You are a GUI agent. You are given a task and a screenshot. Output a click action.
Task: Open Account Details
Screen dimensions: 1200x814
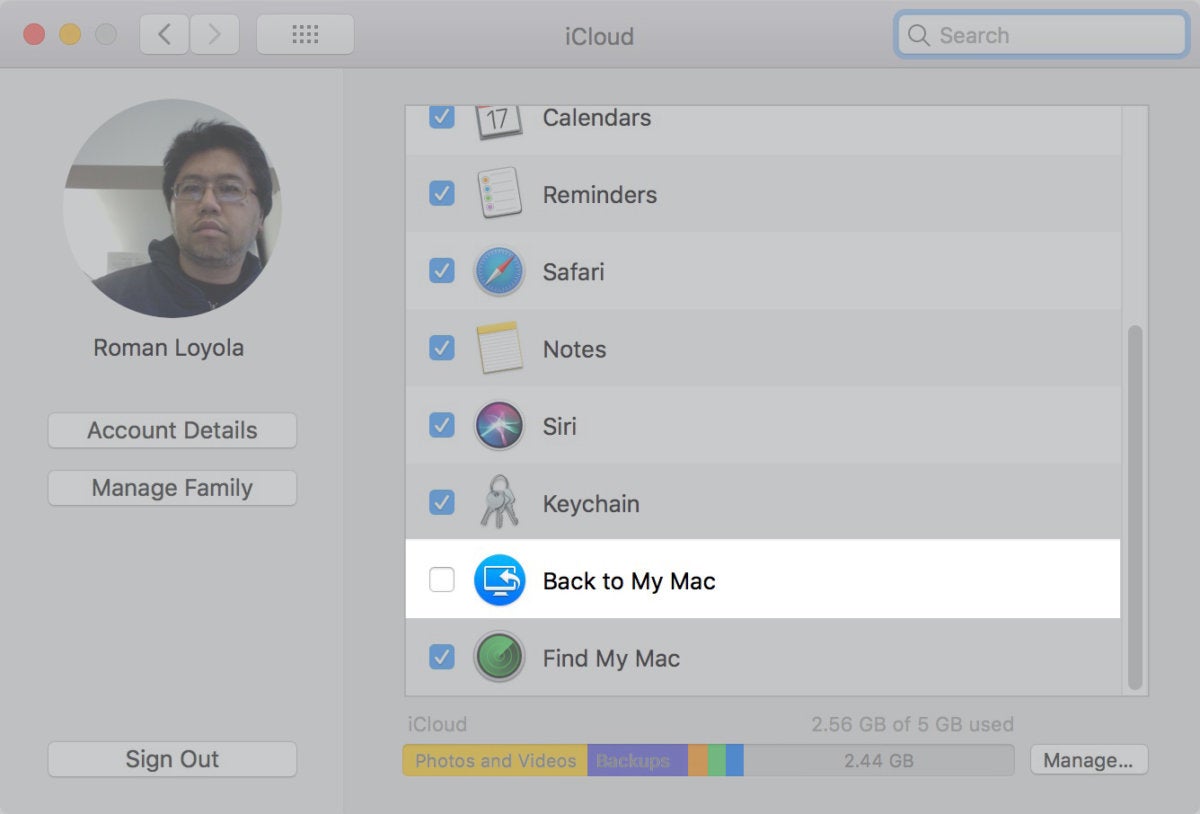pyautogui.click(x=171, y=430)
